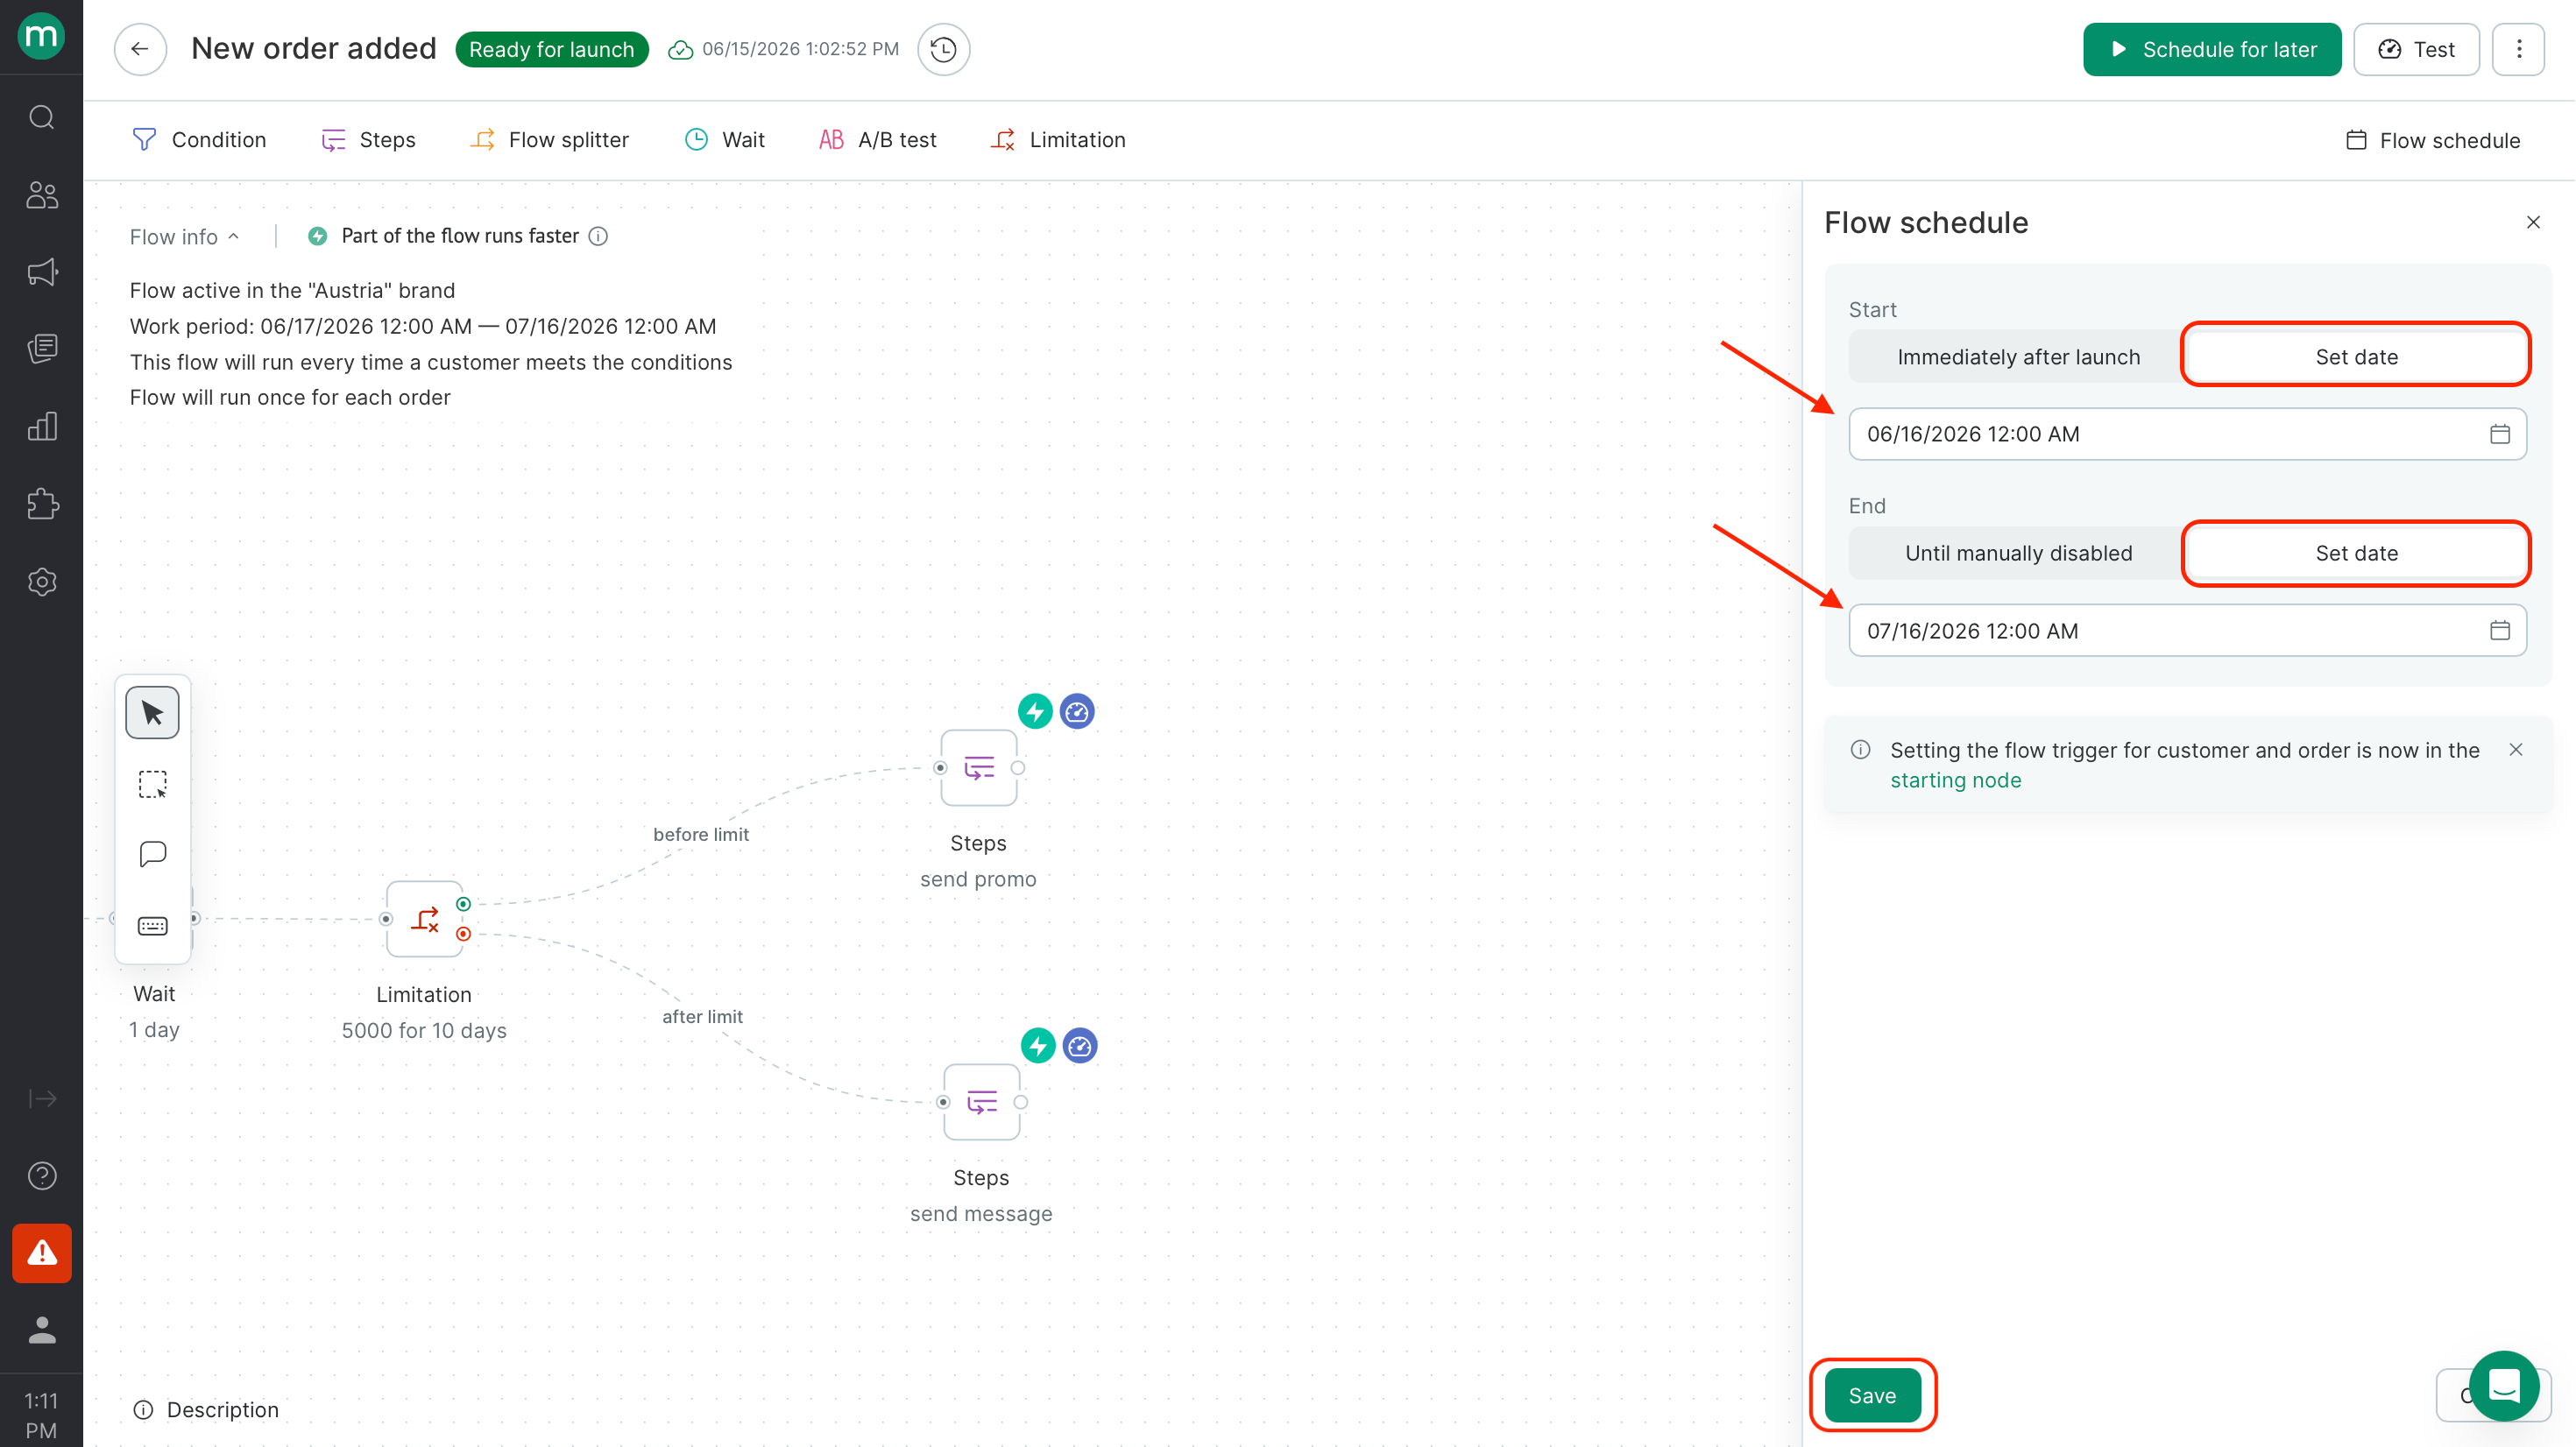
Task: Select the comment tool
Action: [x=152, y=854]
